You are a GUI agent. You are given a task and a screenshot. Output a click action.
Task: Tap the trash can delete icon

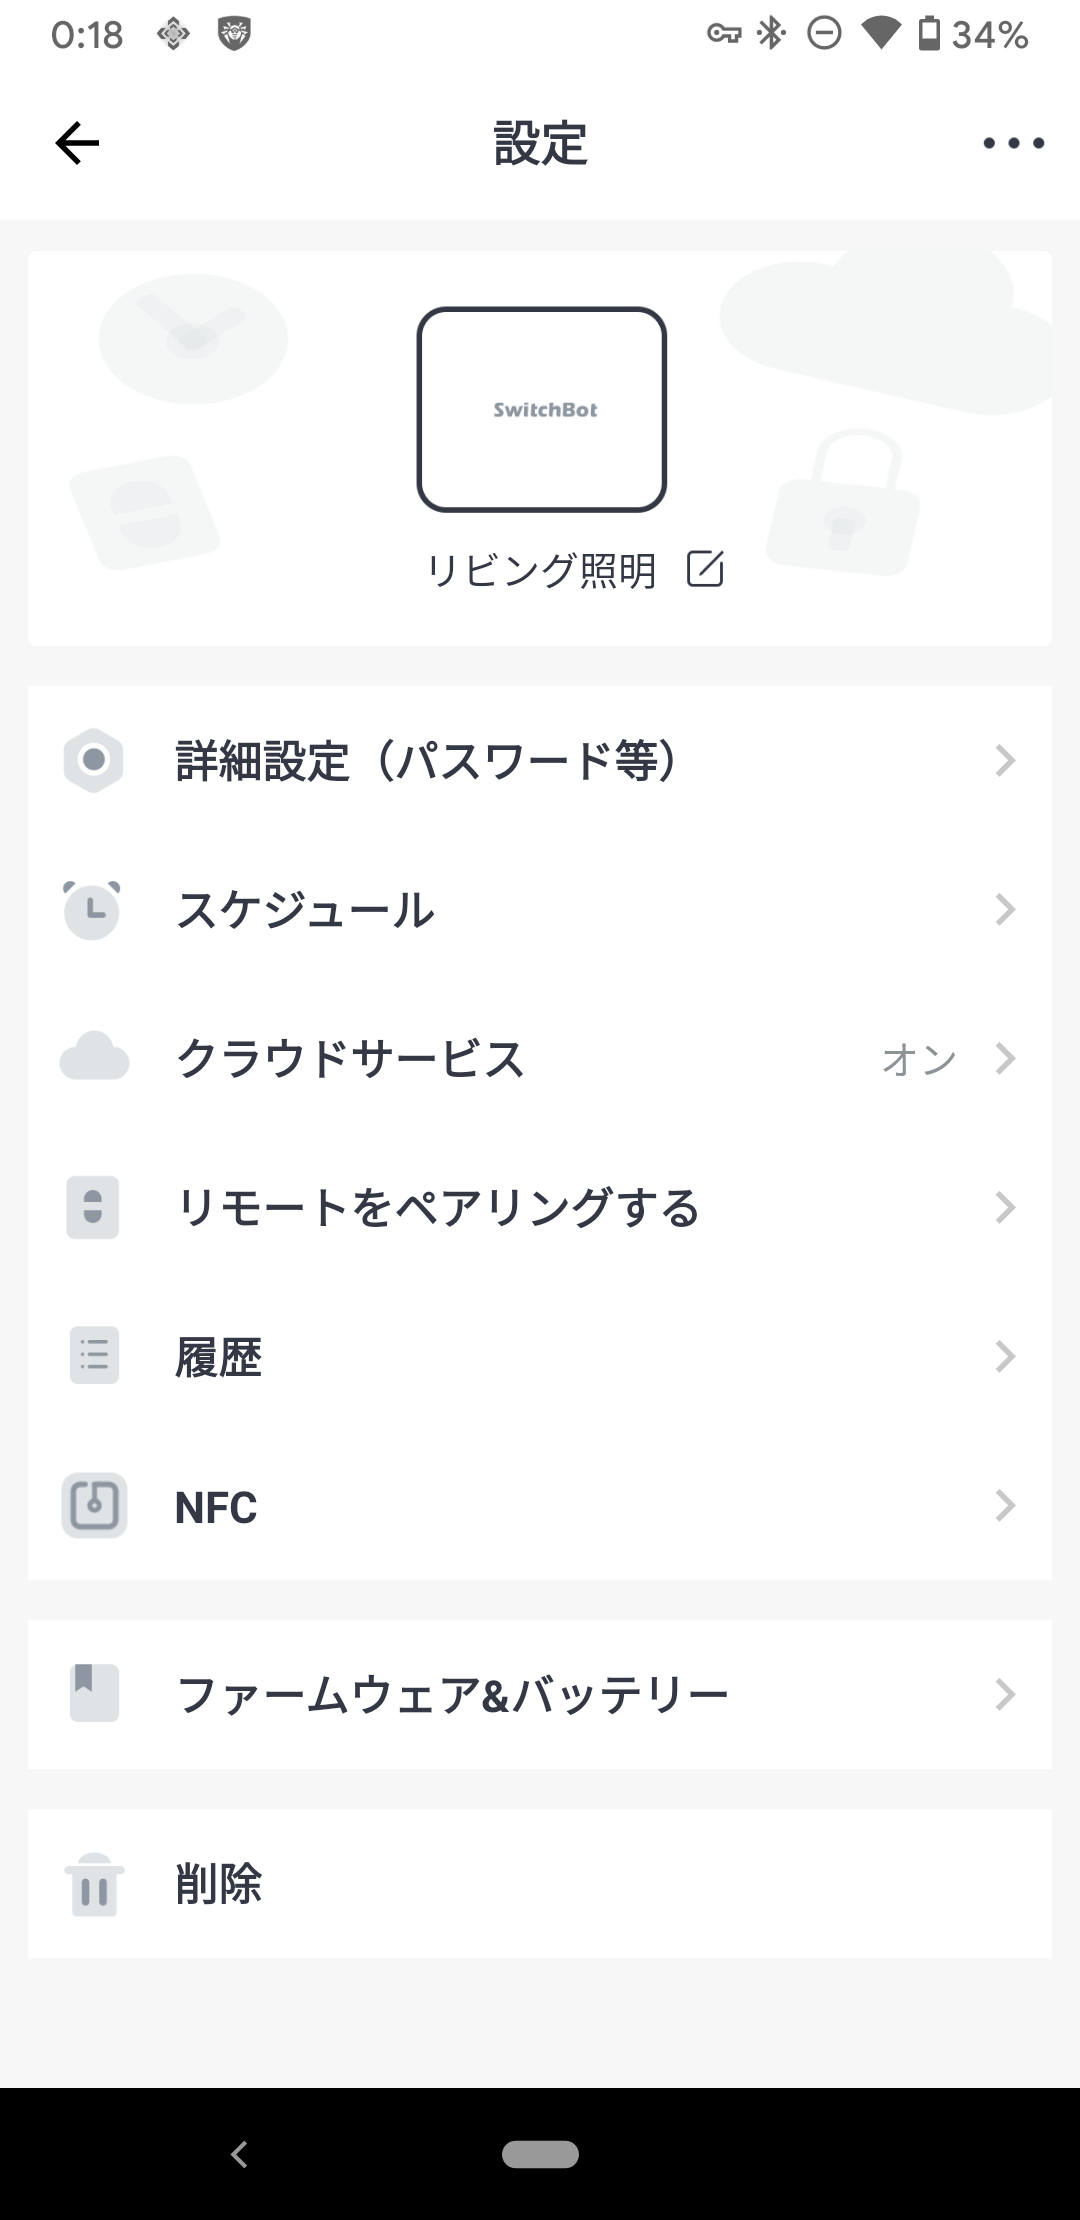click(94, 1884)
